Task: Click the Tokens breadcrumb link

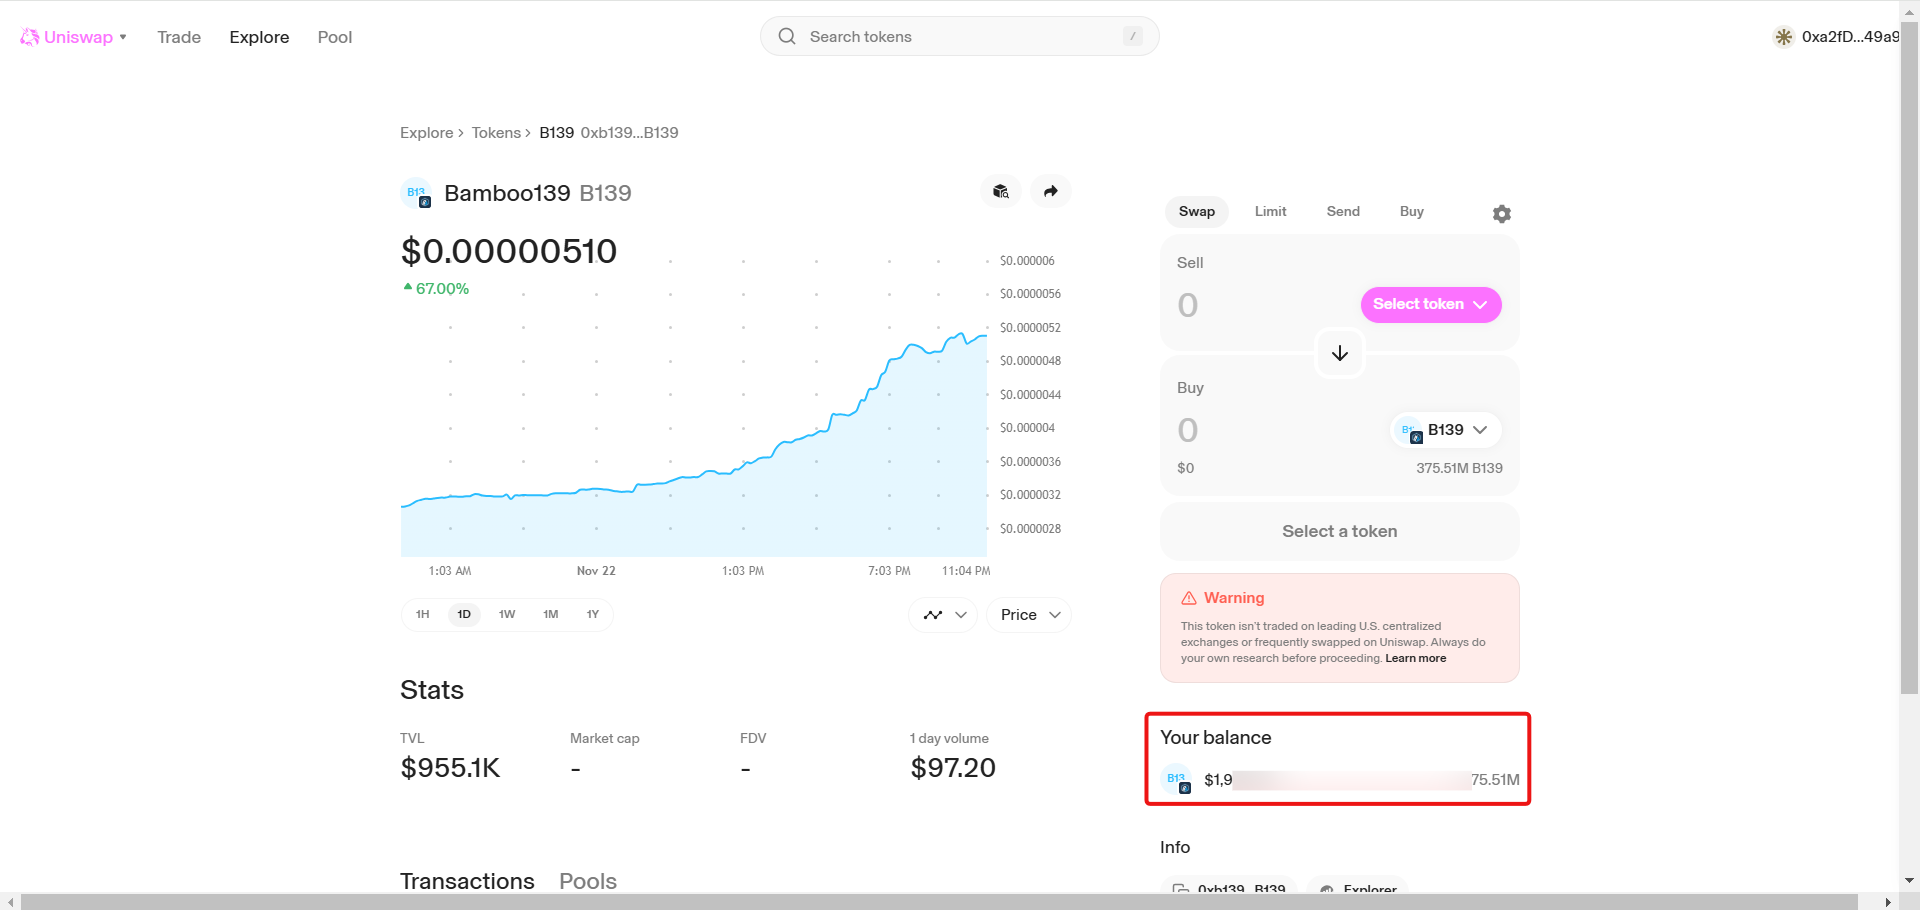Action: pyautogui.click(x=496, y=133)
